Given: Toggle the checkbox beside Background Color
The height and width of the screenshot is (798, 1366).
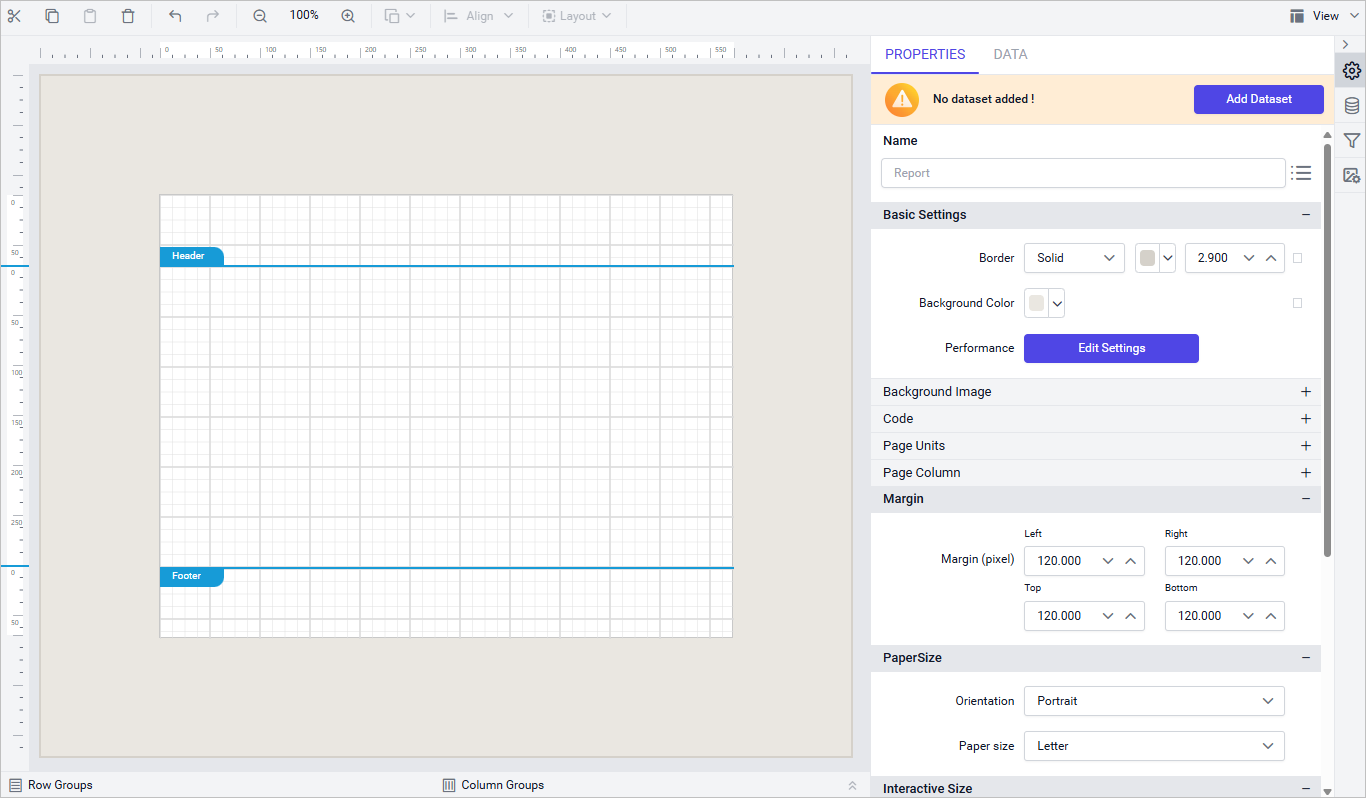Looking at the screenshot, I should (x=1297, y=303).
